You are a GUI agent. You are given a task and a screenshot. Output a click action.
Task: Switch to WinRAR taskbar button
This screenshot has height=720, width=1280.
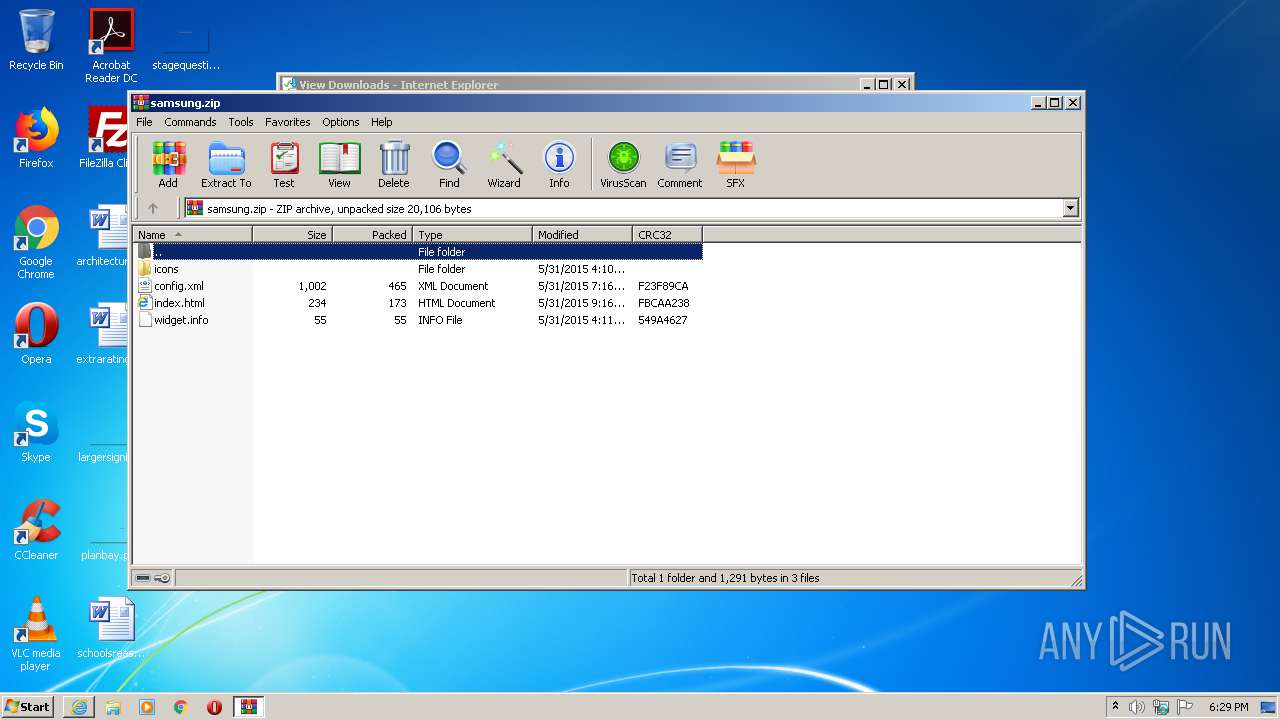(249, 707)
